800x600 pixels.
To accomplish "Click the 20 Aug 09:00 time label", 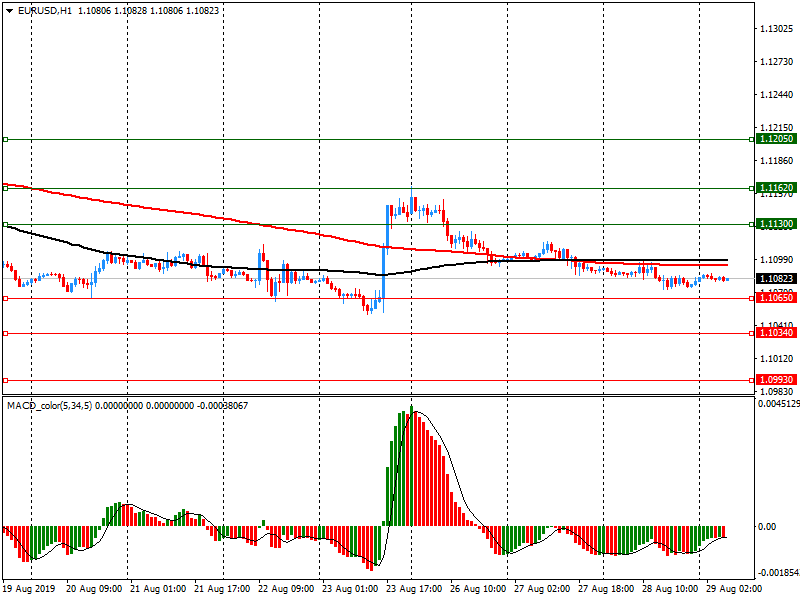I will click(x=94, y=589).
